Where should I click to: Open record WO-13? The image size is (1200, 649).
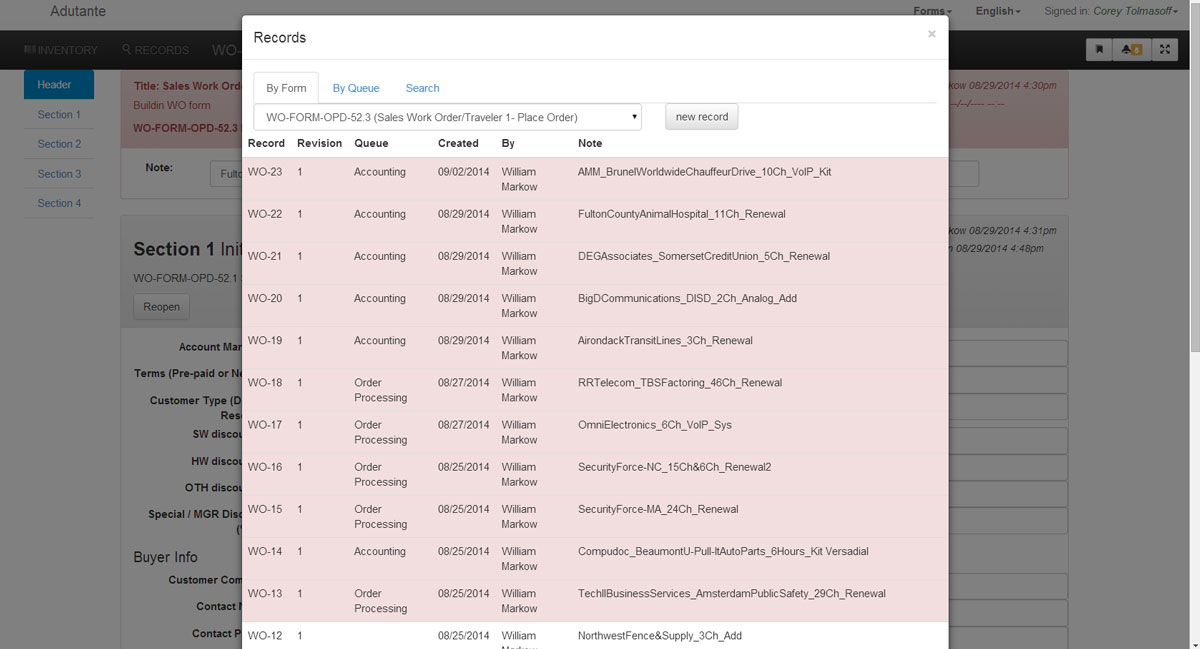click(265, 593)
